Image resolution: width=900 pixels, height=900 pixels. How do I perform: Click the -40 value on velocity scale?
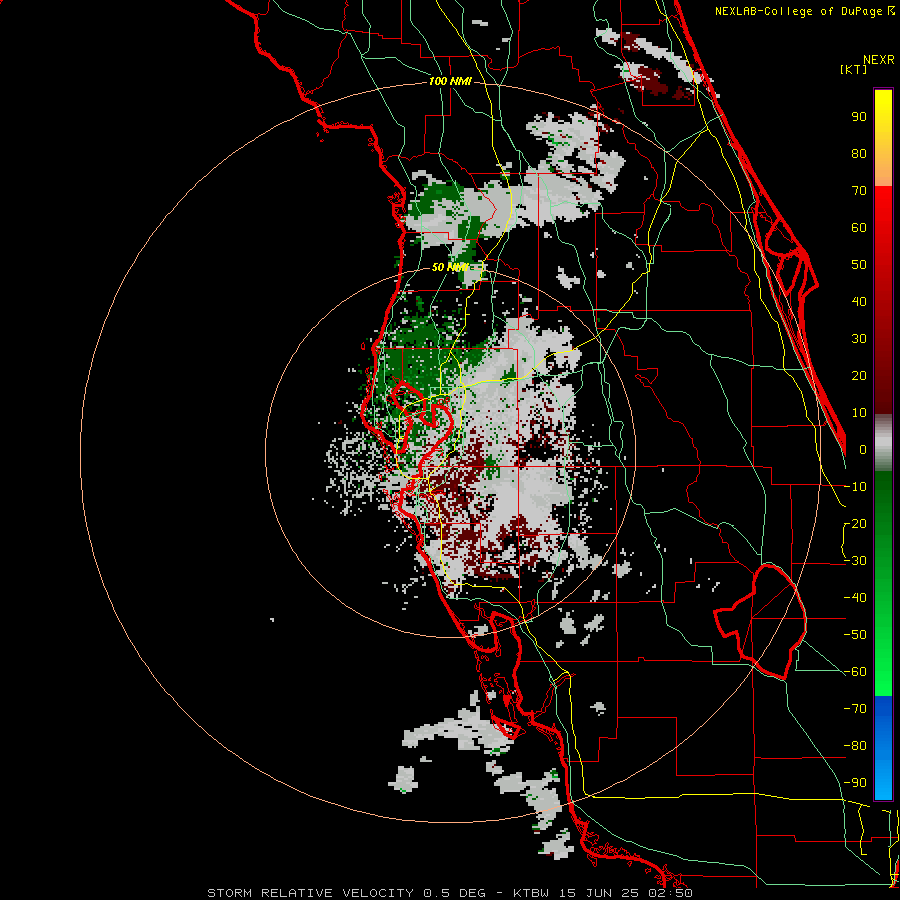(855, 598)
